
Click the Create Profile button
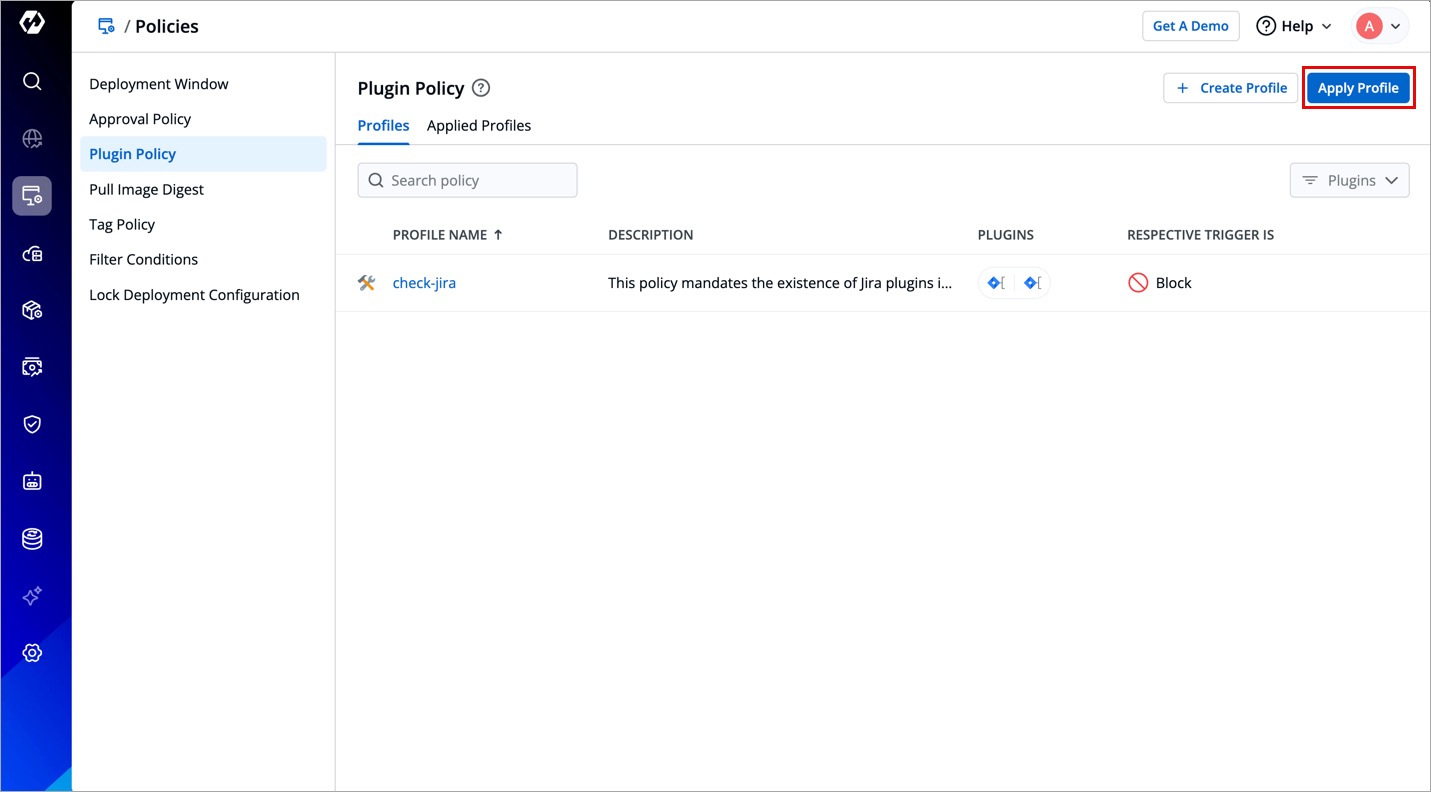pyautogui.click(x=1230, y=88)
